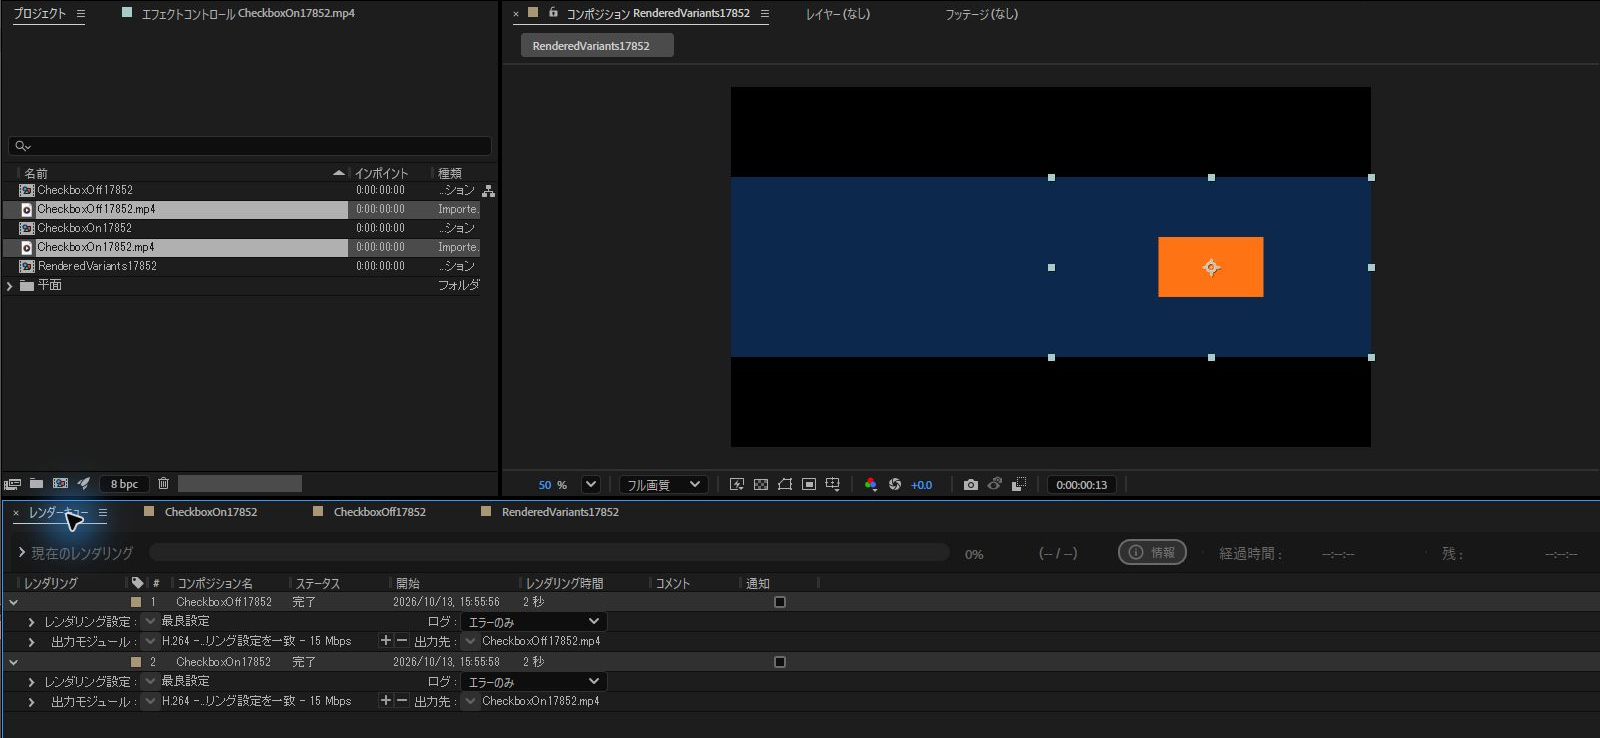
Task: Click the label color swatch of render item 1
Action: click(136, 602)
